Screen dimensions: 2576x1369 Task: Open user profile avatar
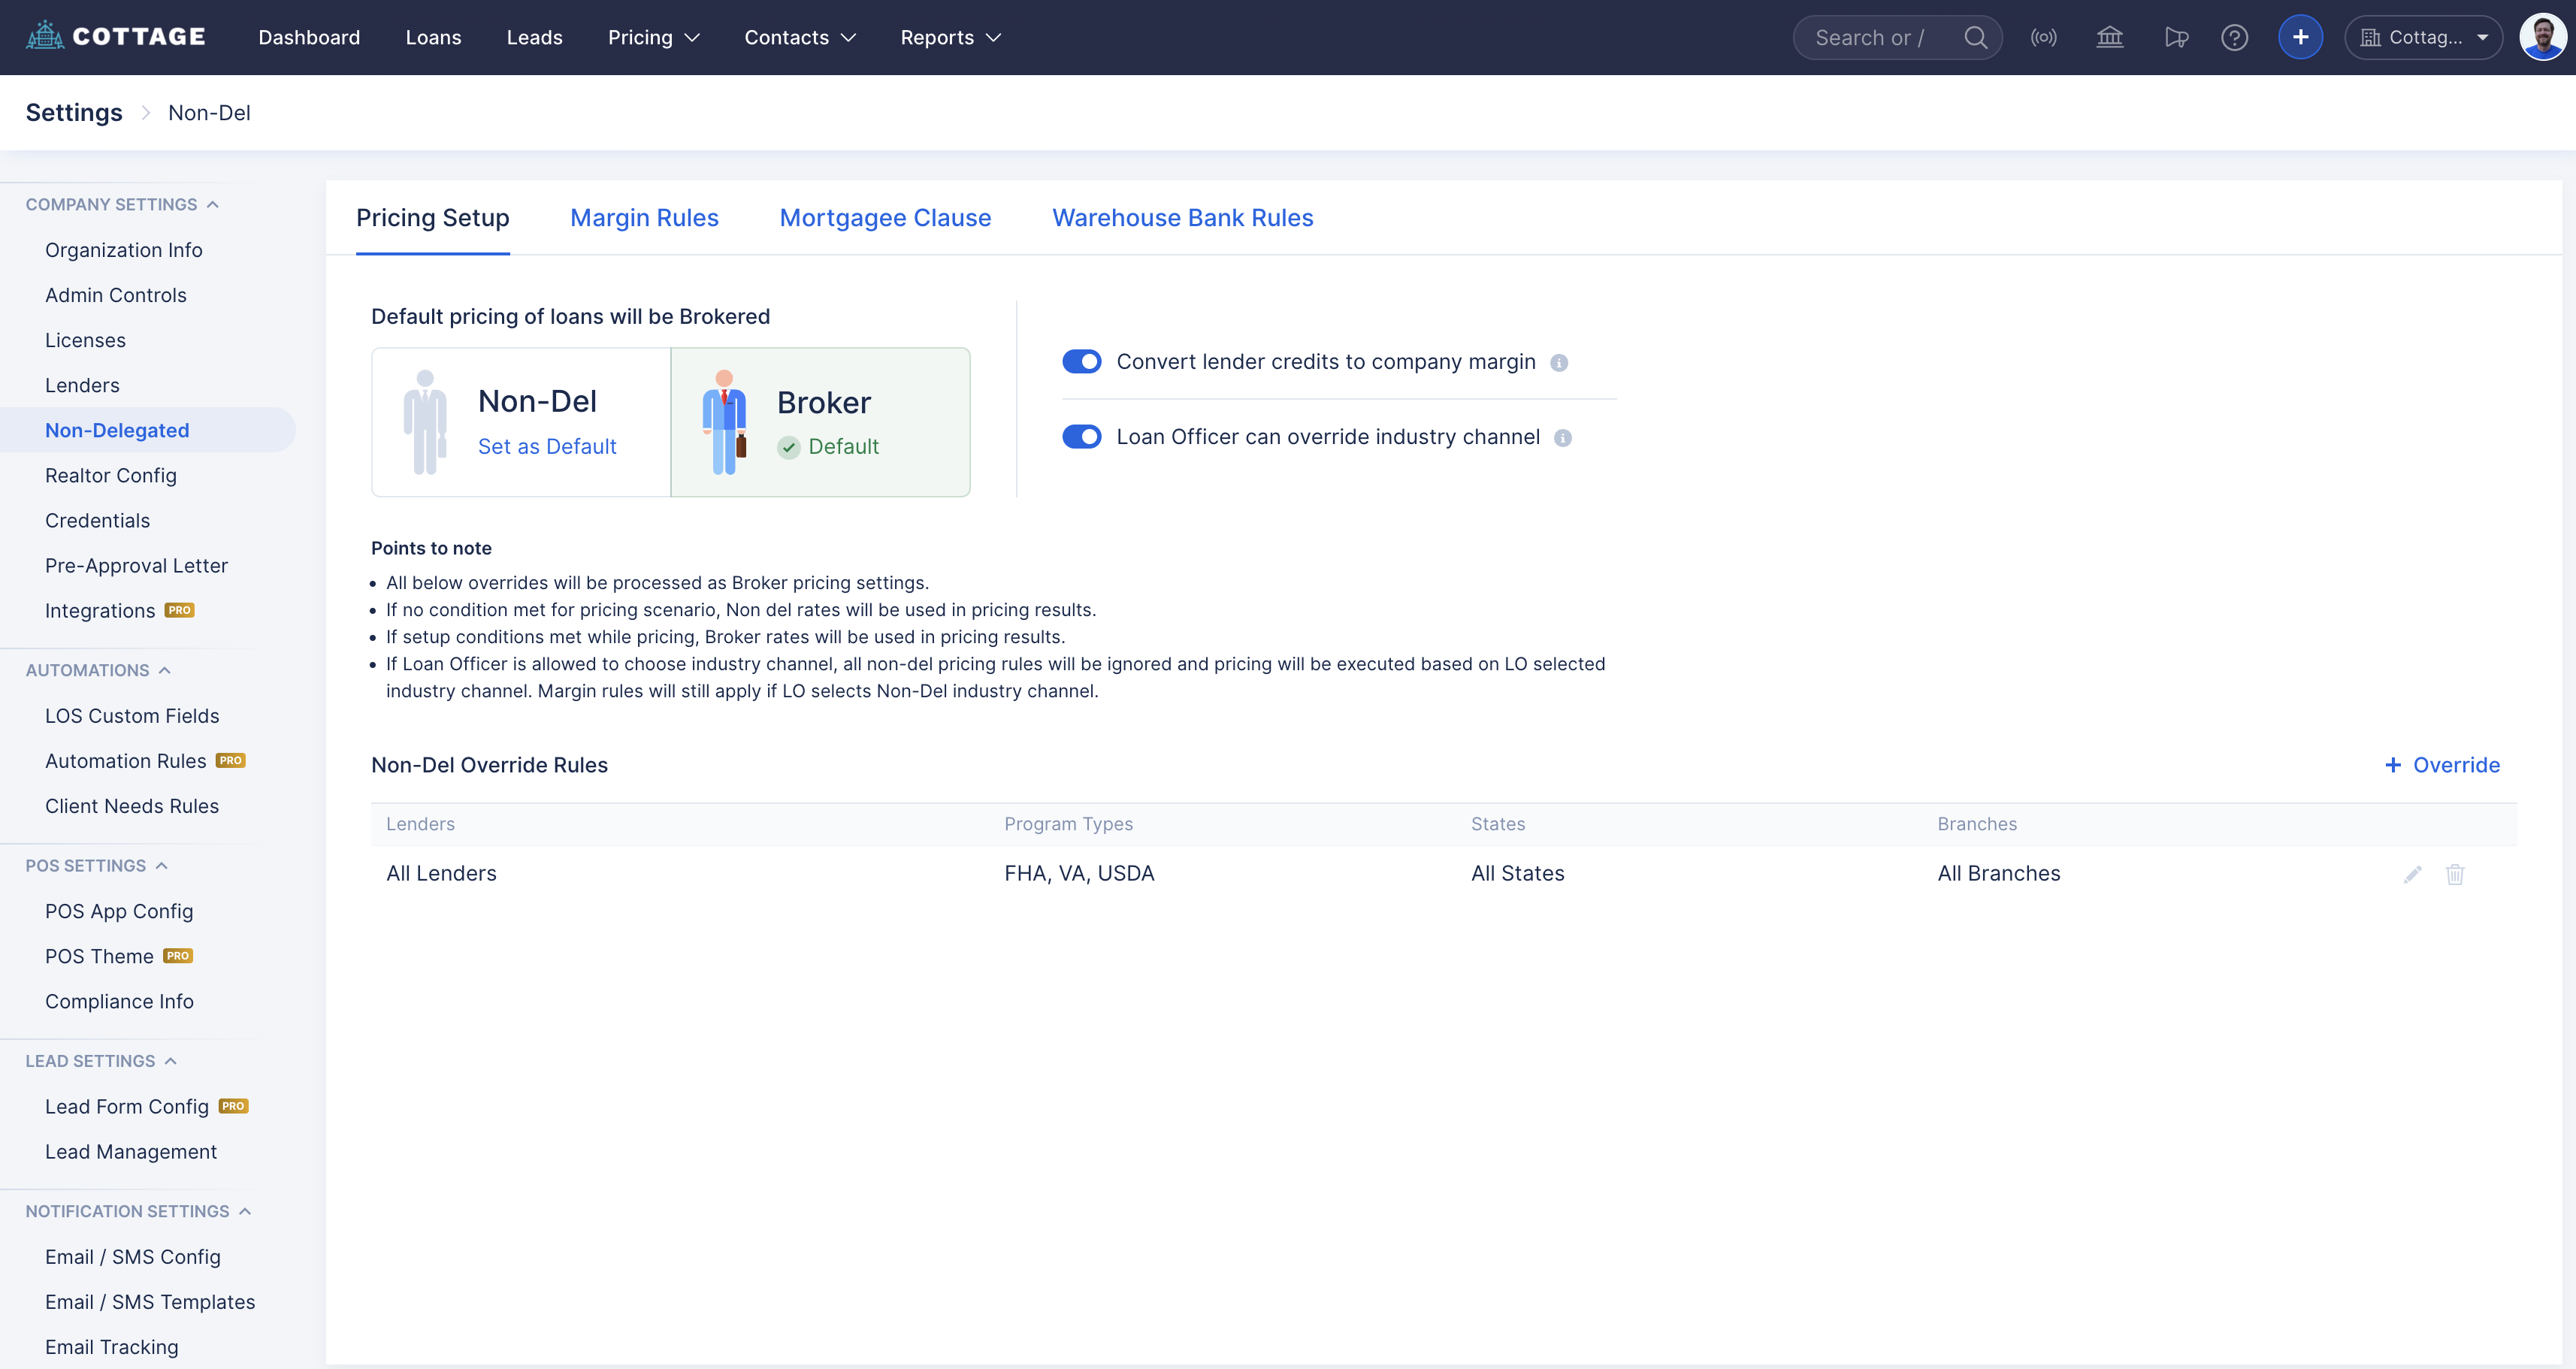point(2542,37)
